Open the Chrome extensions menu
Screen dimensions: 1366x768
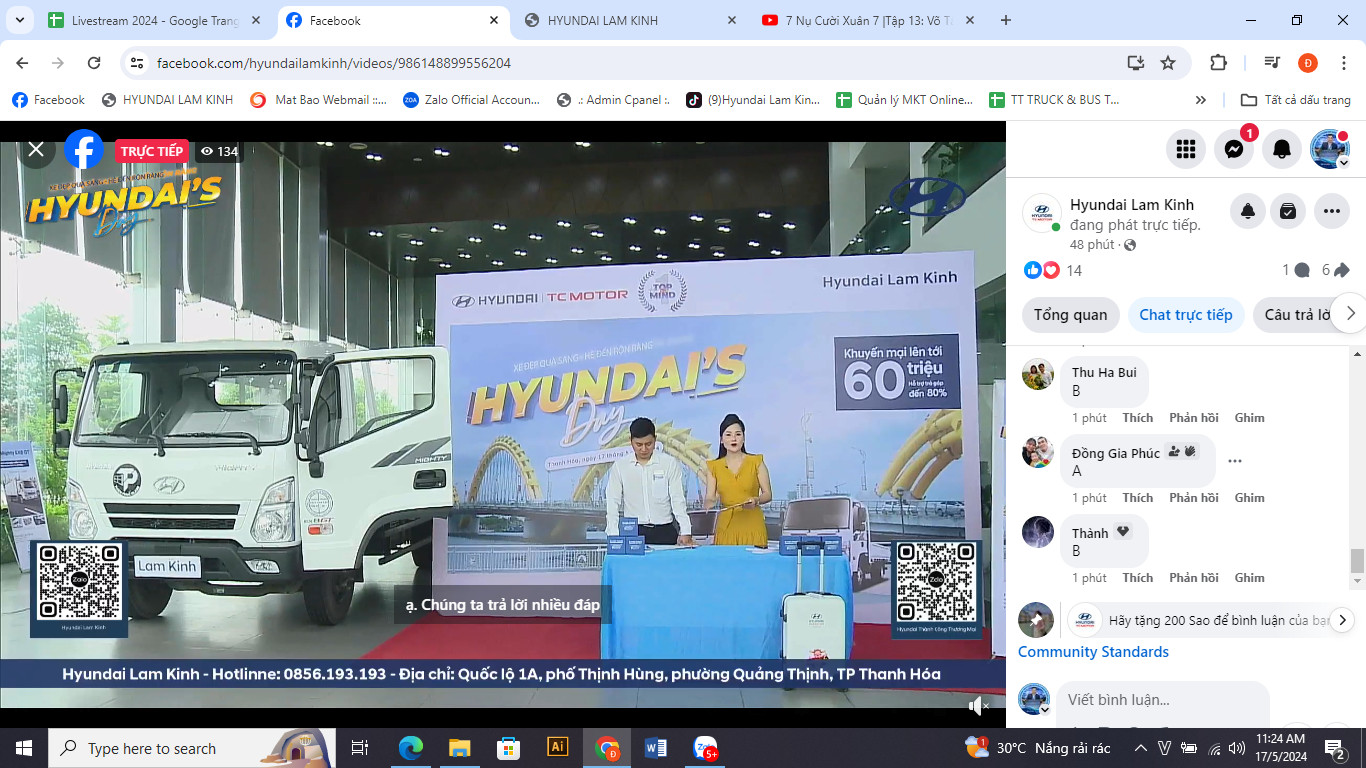click(1218, 63)
